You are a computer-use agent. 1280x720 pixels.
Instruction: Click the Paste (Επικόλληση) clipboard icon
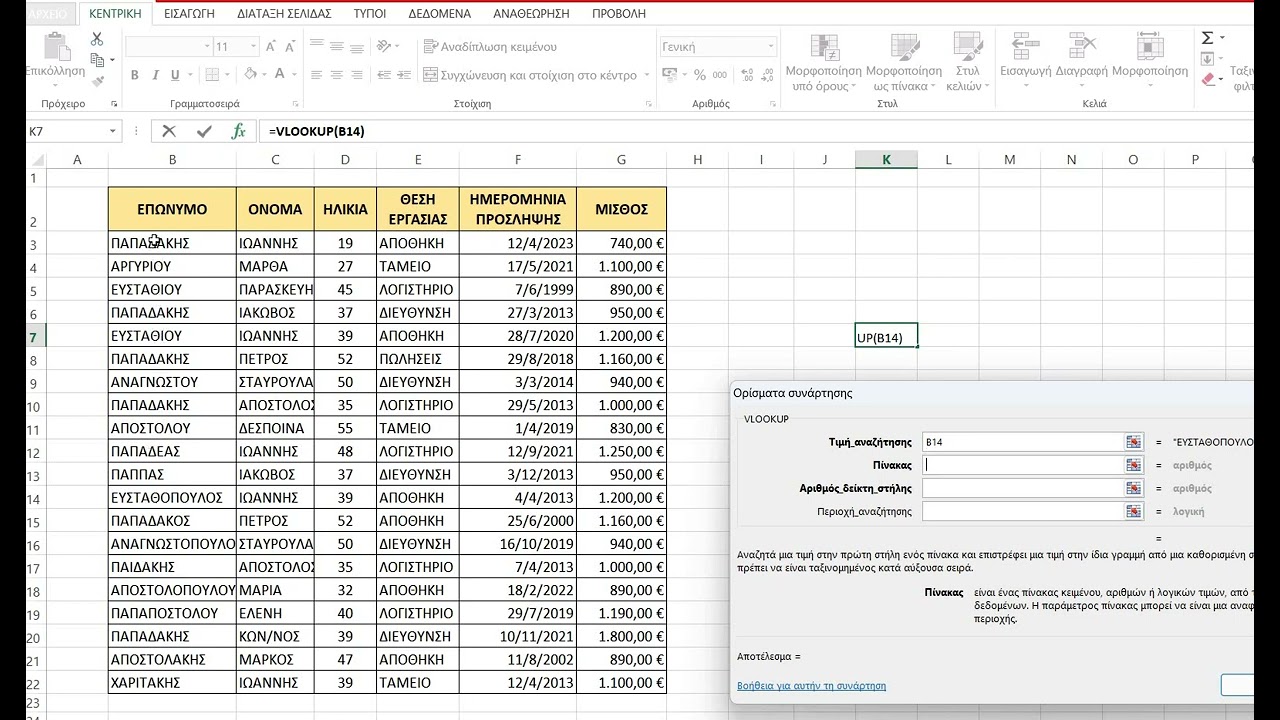coord(56,47)
